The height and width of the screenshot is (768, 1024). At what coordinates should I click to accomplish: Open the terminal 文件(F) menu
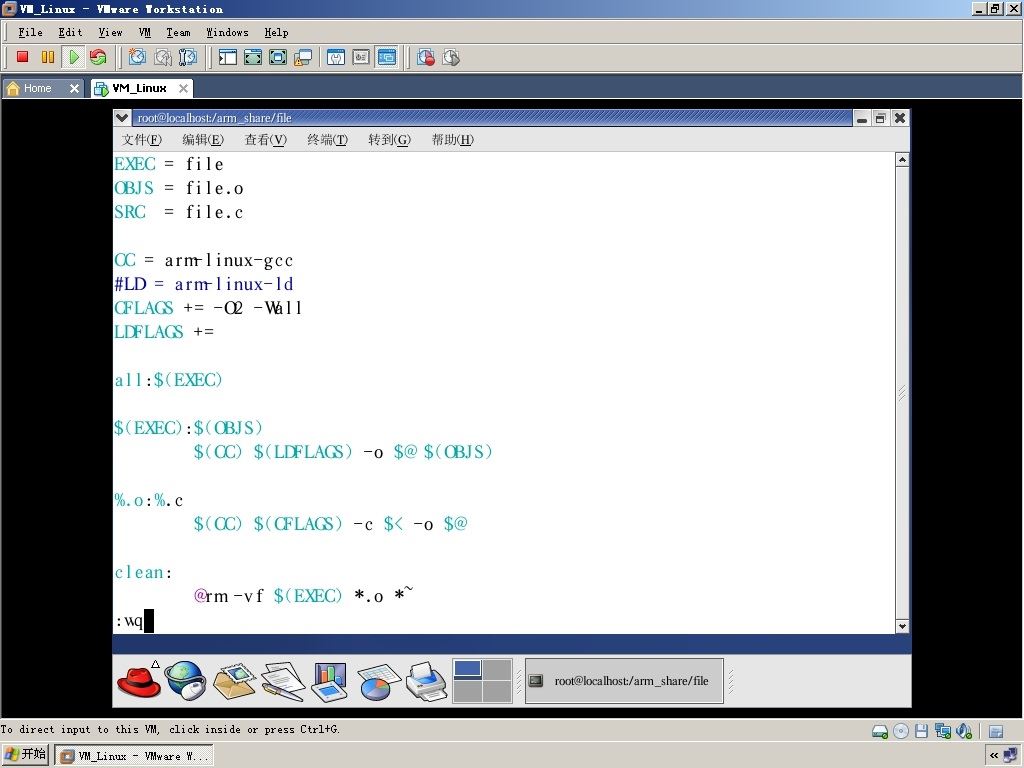pos(142,139)
